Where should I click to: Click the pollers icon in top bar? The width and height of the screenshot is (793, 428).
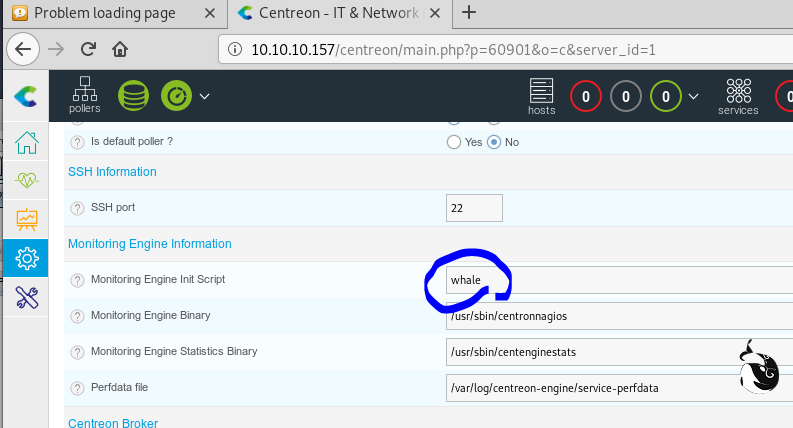click(x=85, y=95)
